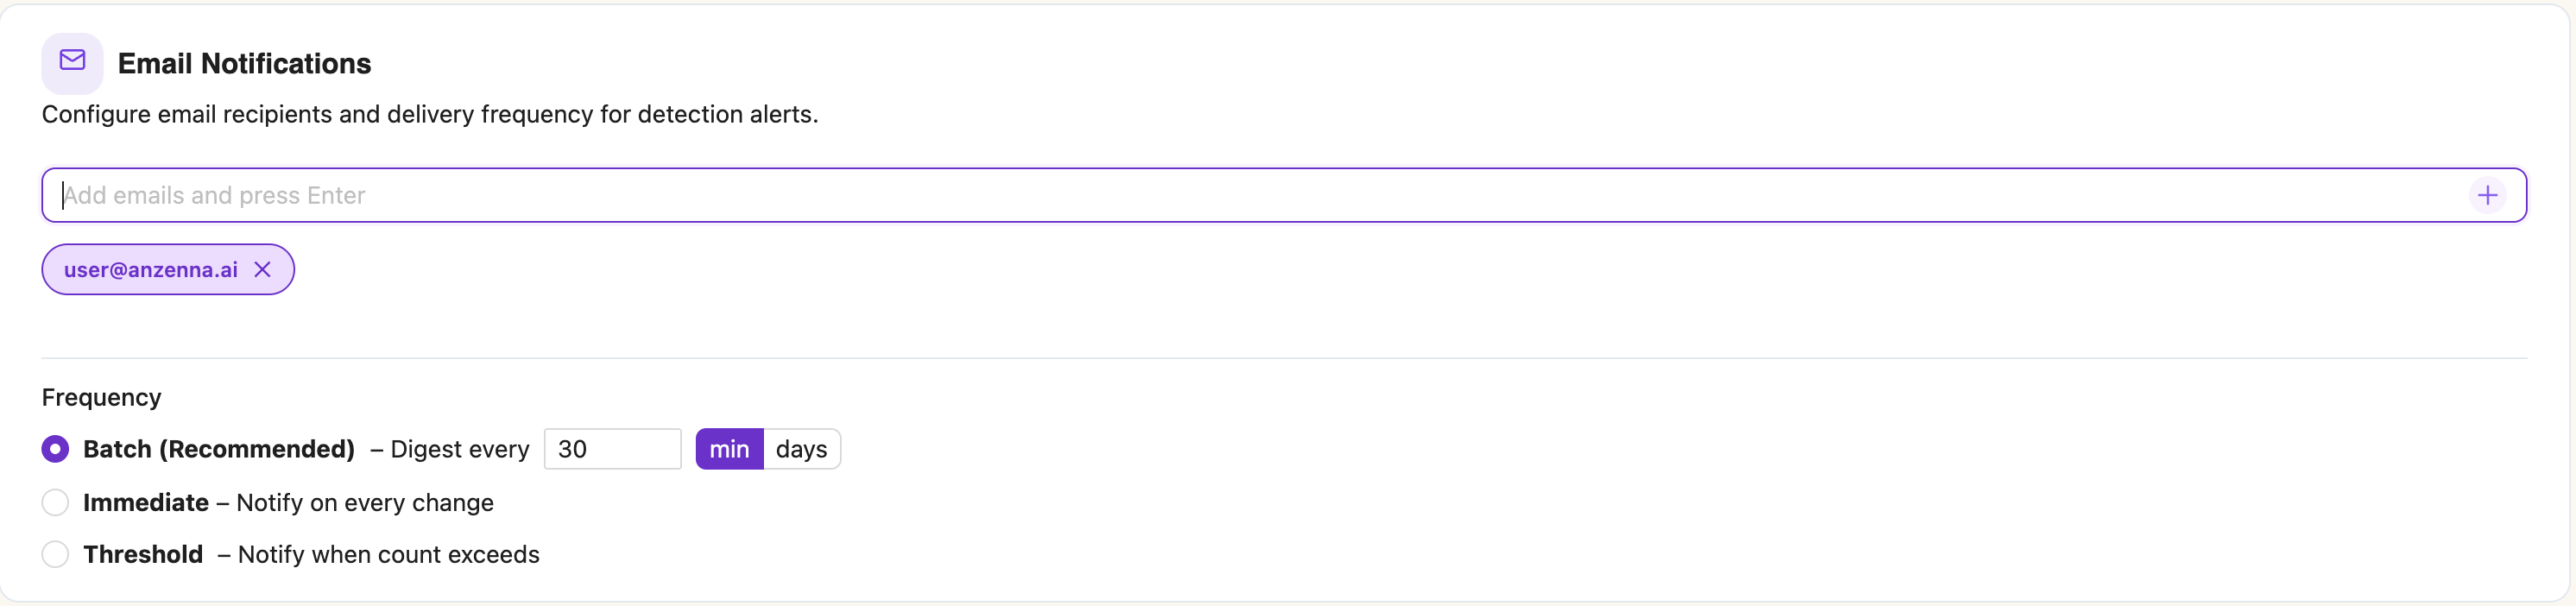Click the Notify on every change text

pos(365,502)
